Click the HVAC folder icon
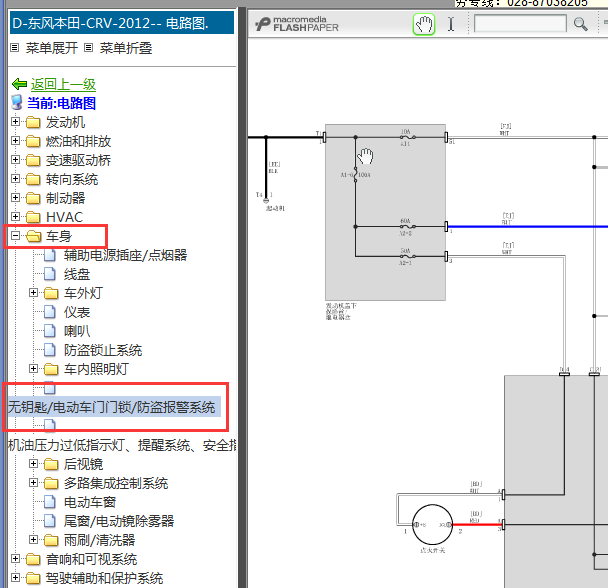The width and height of the screenshot is (608, 588). pos(33,217)
